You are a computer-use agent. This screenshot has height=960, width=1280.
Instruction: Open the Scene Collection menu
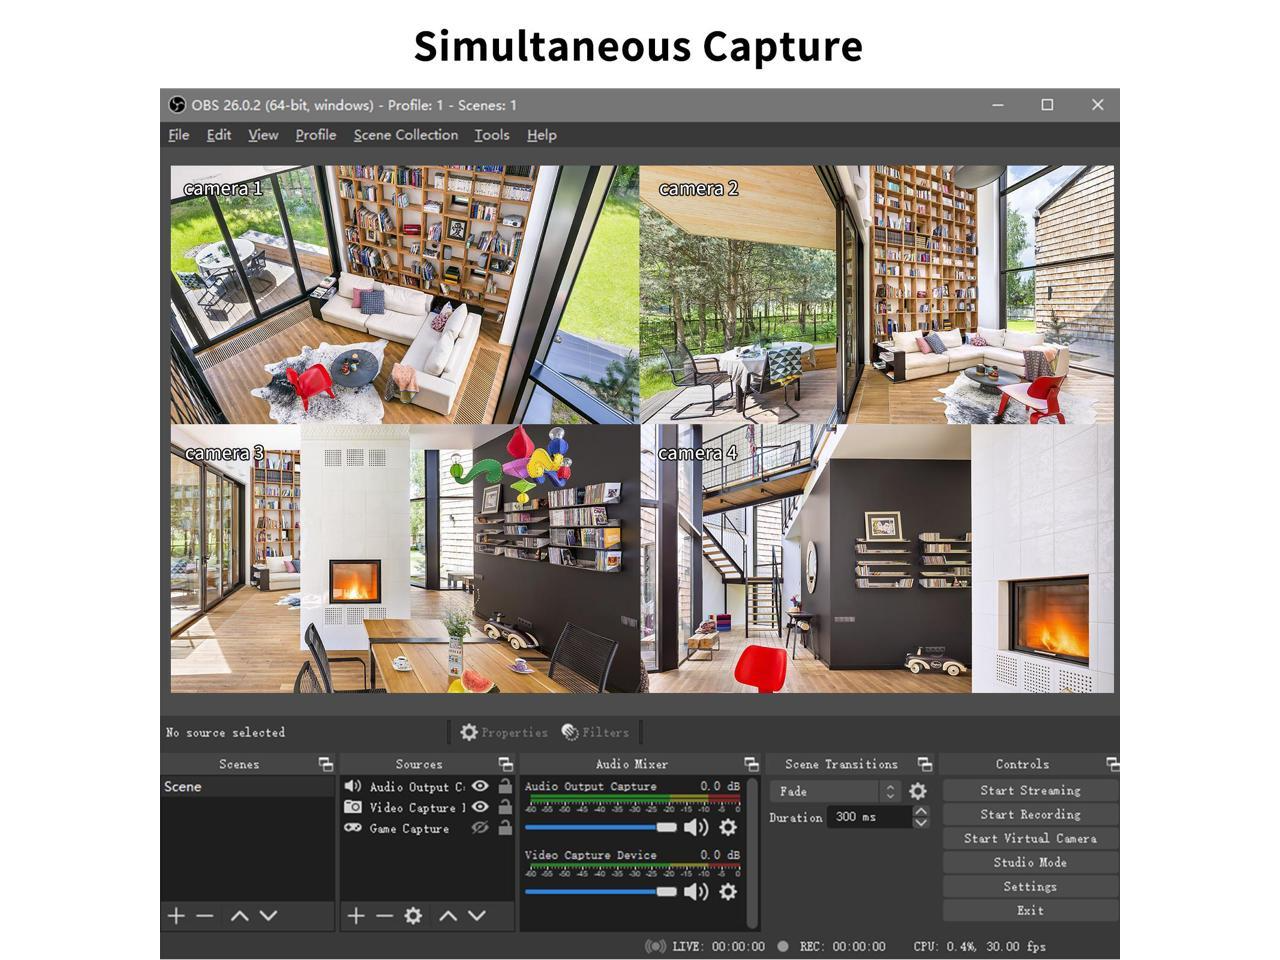[405, 135]
